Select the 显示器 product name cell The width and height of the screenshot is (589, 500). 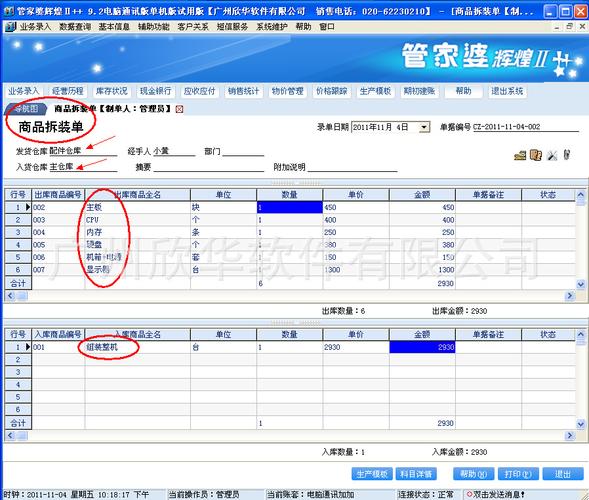click(137, 270)
